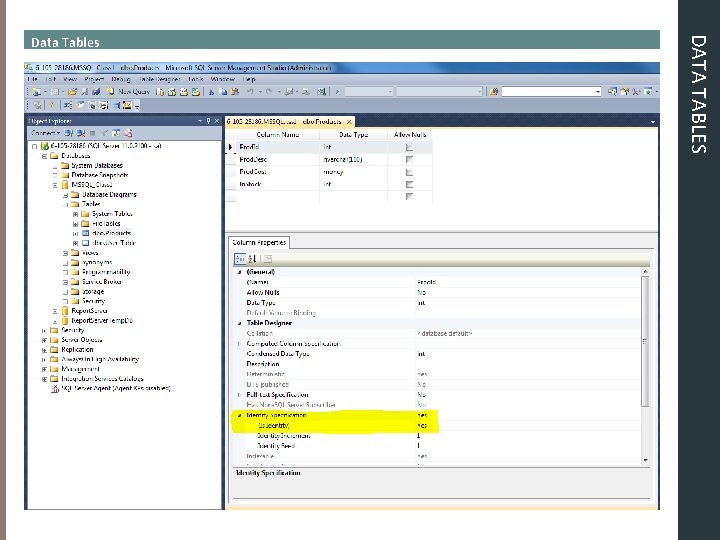
Task: Click the Copy icon in main toolbar
Action: (x=223, y=92)
